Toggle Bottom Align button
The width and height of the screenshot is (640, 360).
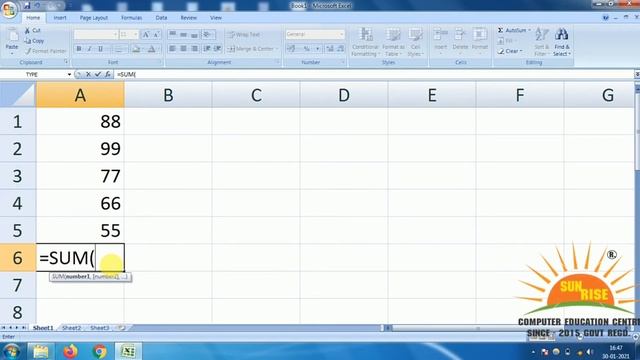pyautogui.click(x=195, y=35)
